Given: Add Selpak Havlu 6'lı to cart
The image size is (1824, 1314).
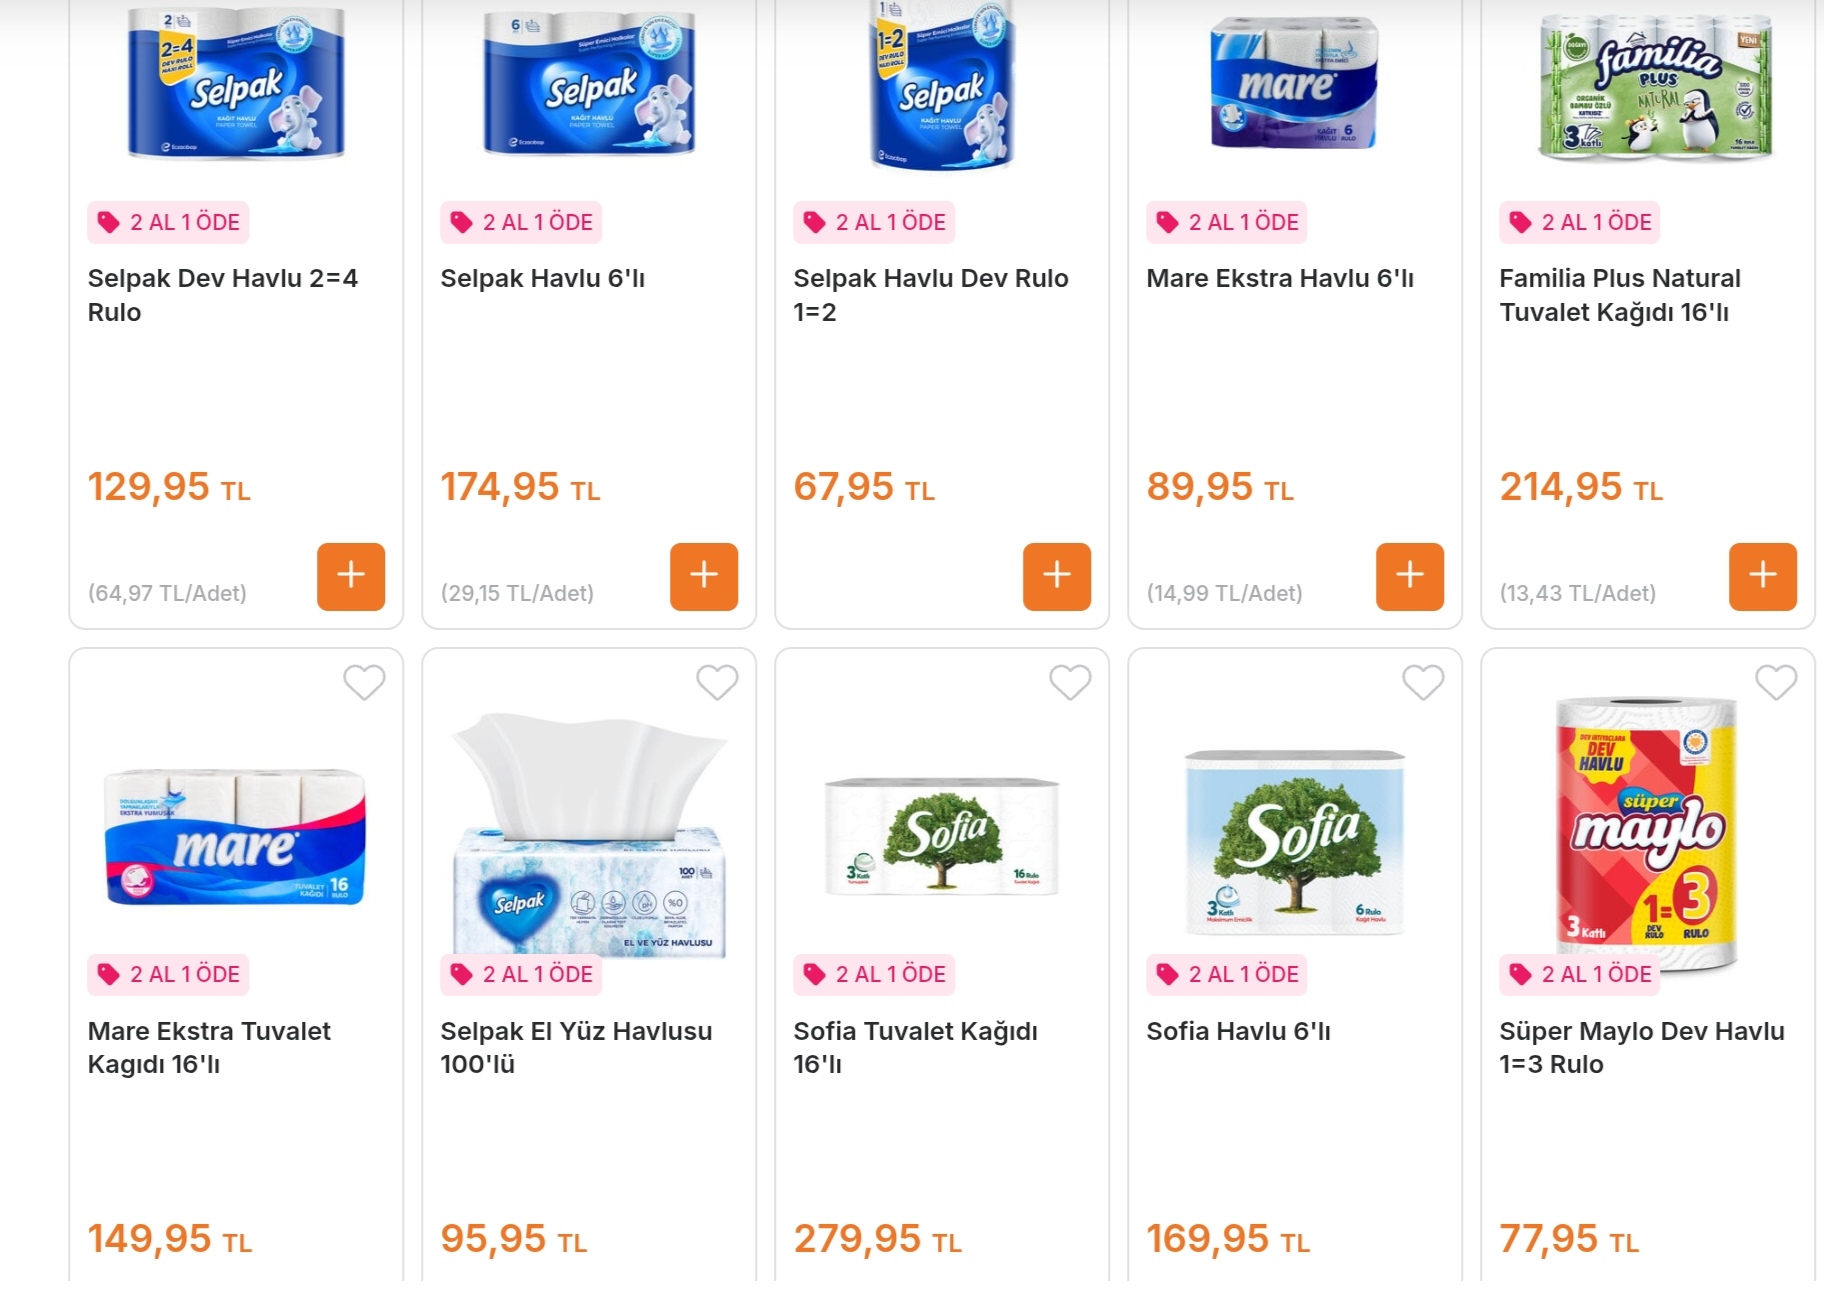Looking at the screenshot, I should pyautogui.click(x=704, y=576).
